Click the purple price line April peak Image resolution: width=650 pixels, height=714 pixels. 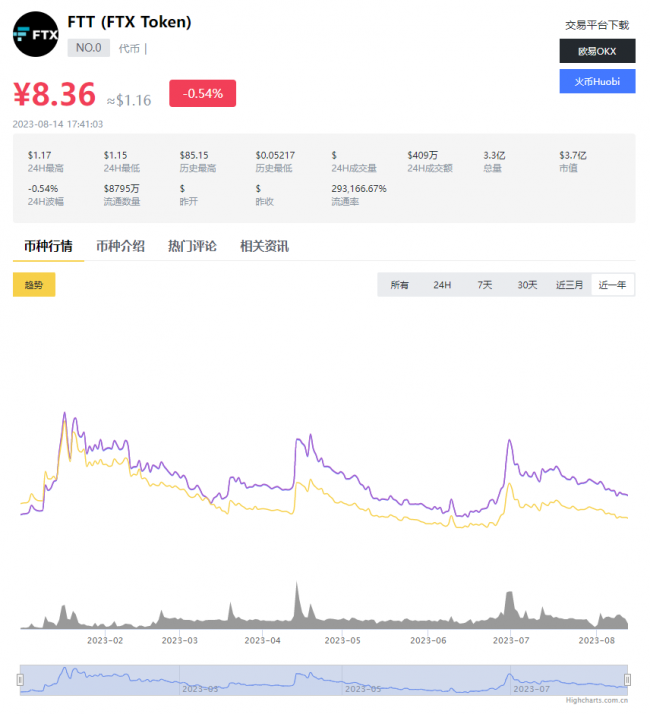pyautogui.click(x=311, y=436)
